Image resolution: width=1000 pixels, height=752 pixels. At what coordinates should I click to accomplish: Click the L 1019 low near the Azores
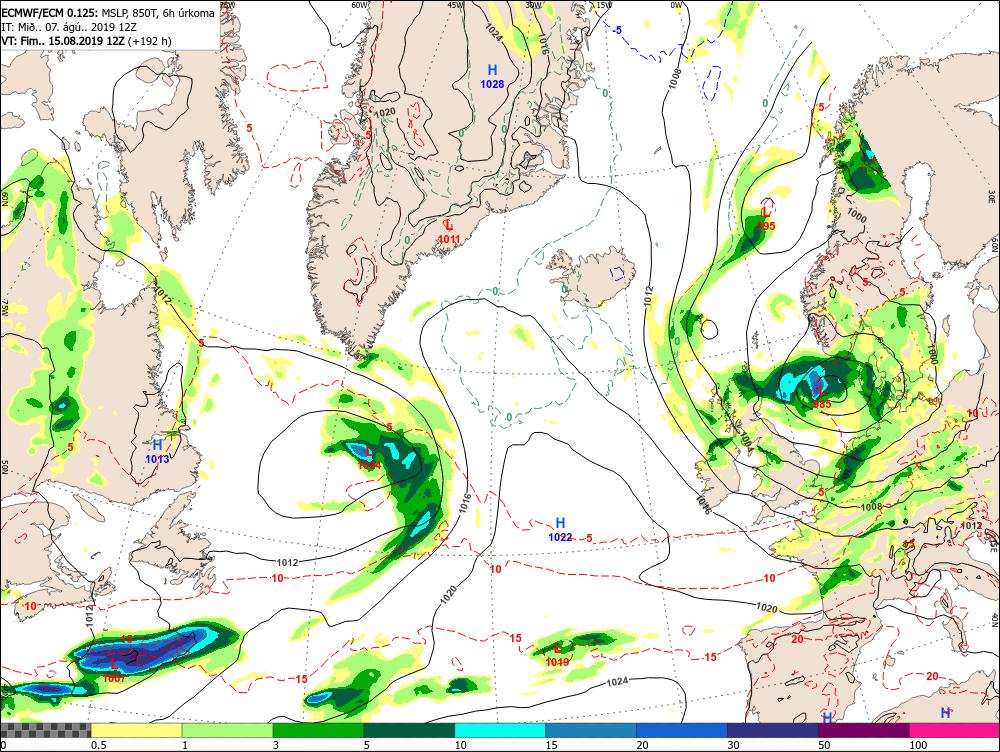[x=557, y=655]
